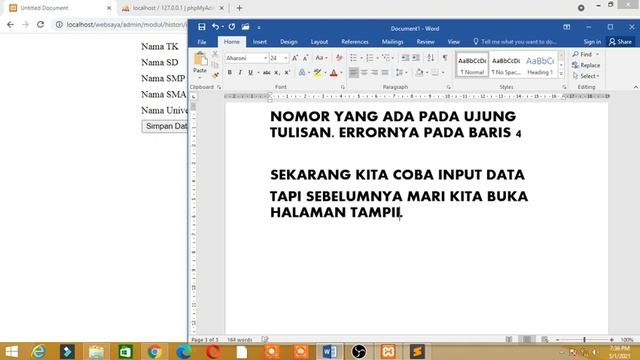Image resolution: width=640 pixels, height=360 pixels.
Task: Open the font name dropdown showing Aharoni
Action: click(265, 58)
